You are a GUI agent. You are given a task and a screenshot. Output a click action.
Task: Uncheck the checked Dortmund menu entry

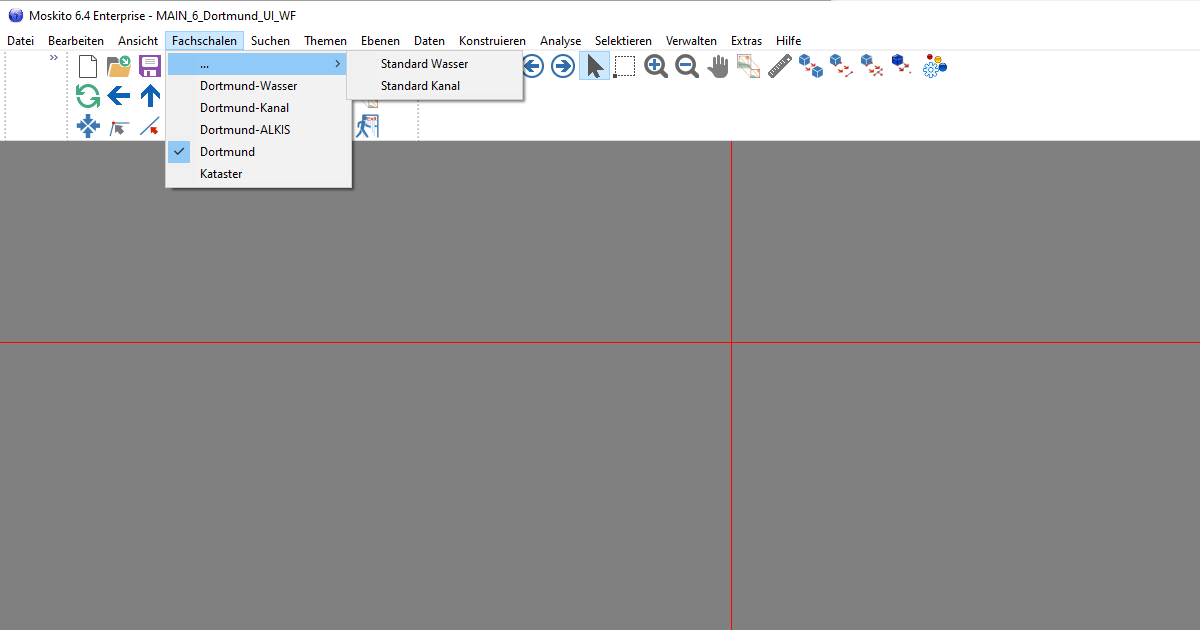click(x=227, y=152)
